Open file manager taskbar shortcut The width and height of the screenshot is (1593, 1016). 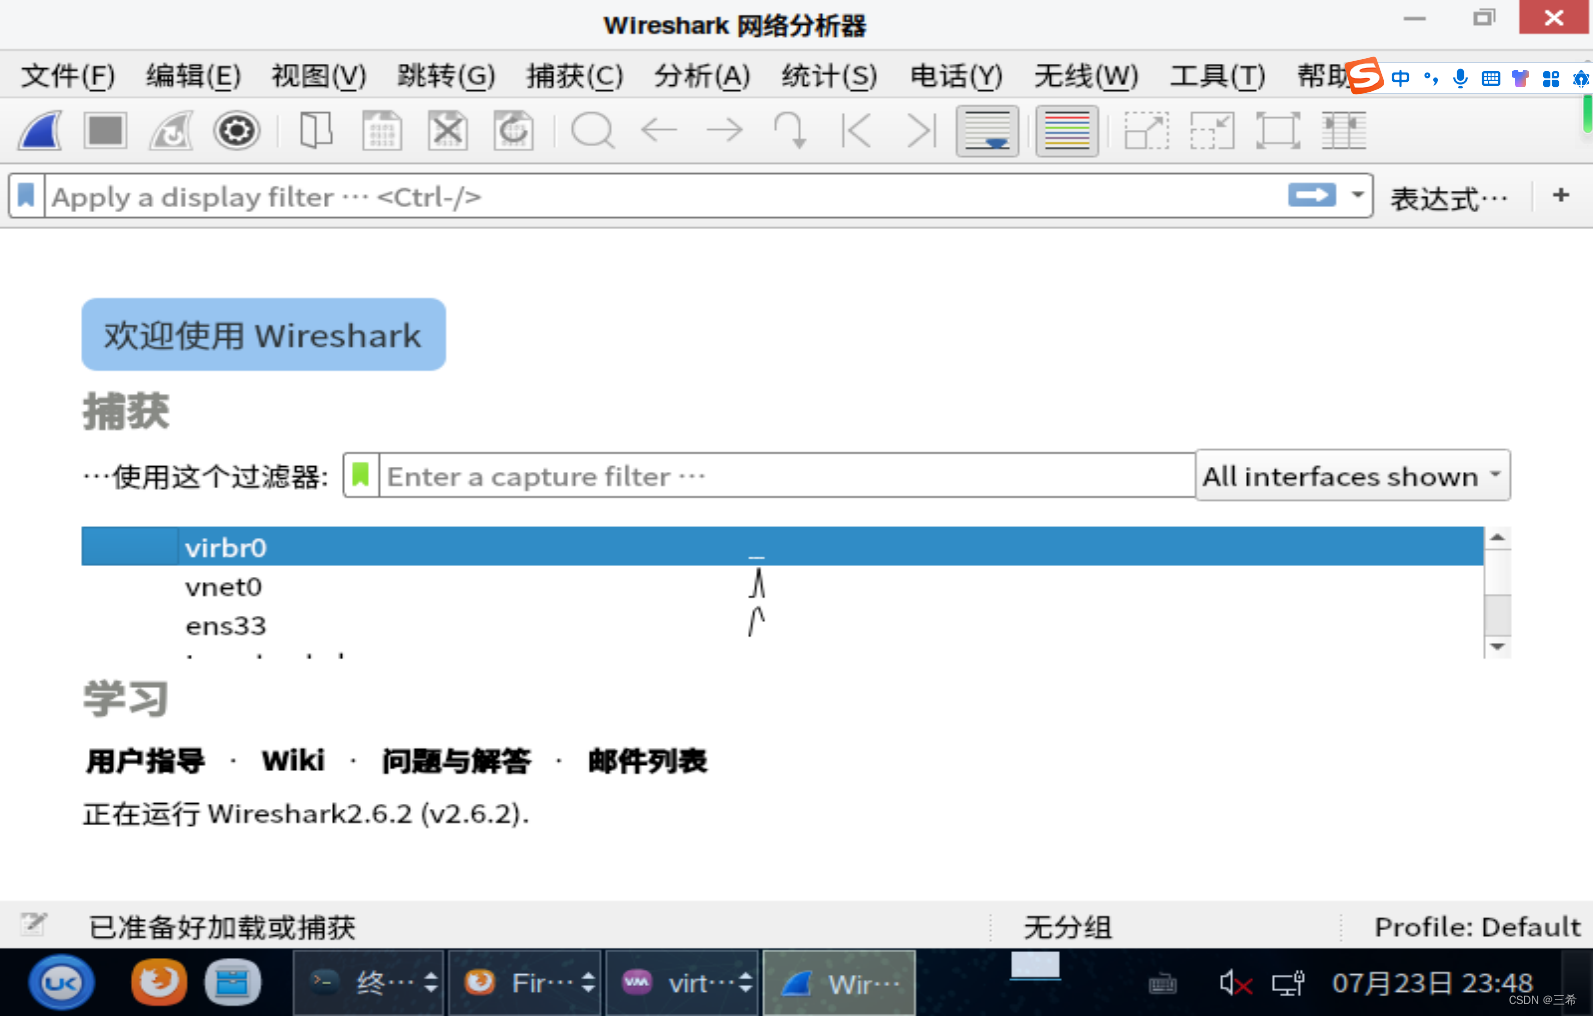[x=233, y=983]
